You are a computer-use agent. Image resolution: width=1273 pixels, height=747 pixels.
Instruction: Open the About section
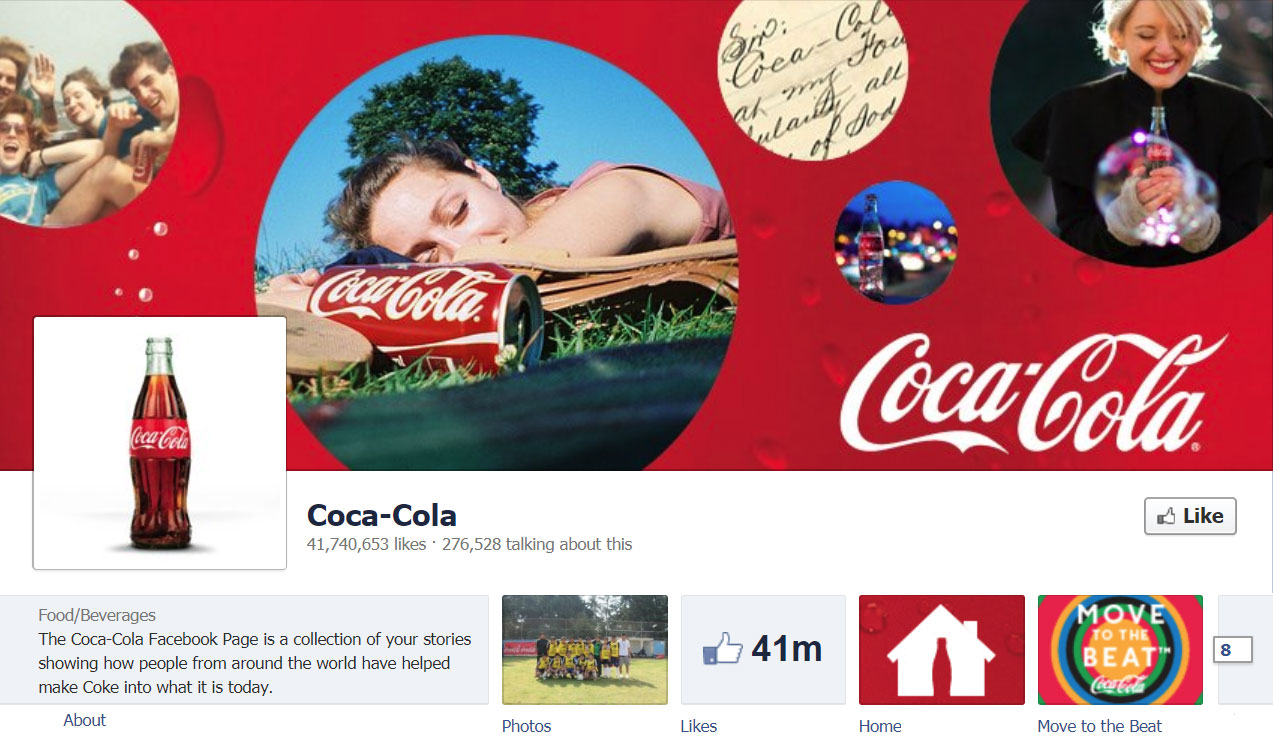click(84, 719)
